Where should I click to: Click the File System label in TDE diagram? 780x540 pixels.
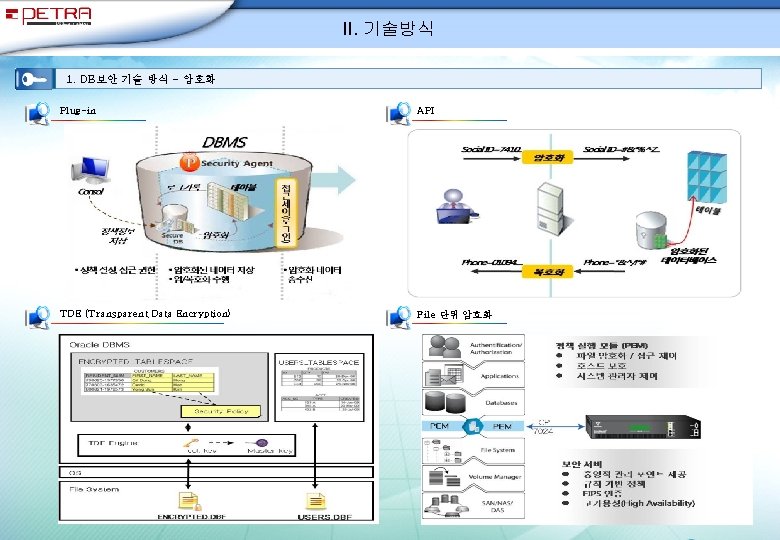pos(94,489)
